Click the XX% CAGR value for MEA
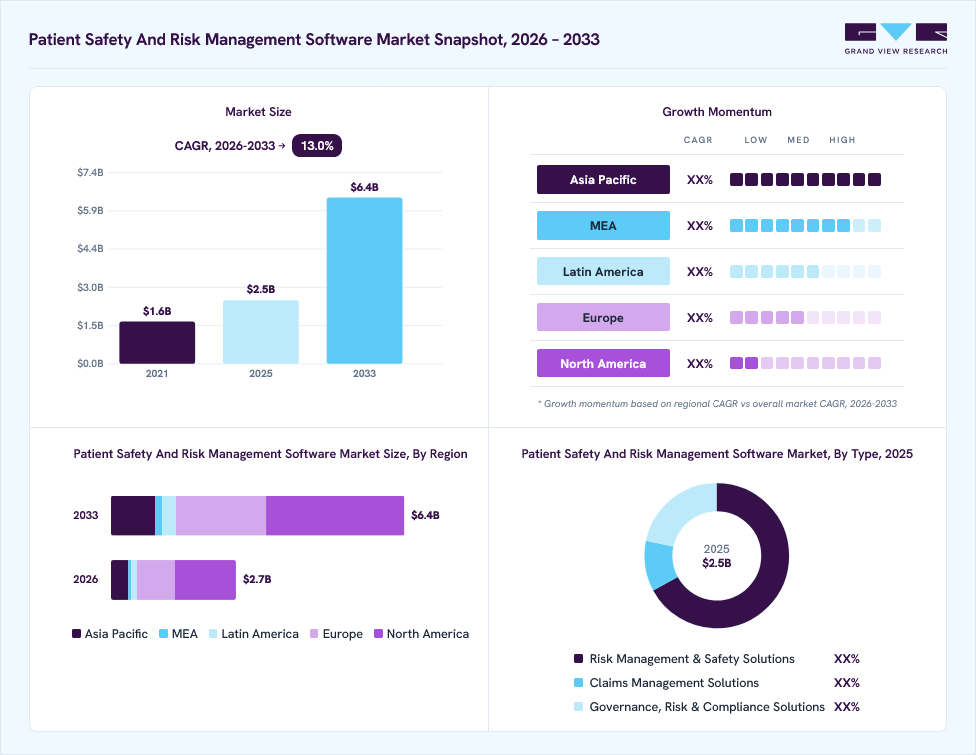Viewport: 976px width, 755px height. pyautogui.click(x=700, y=226)
